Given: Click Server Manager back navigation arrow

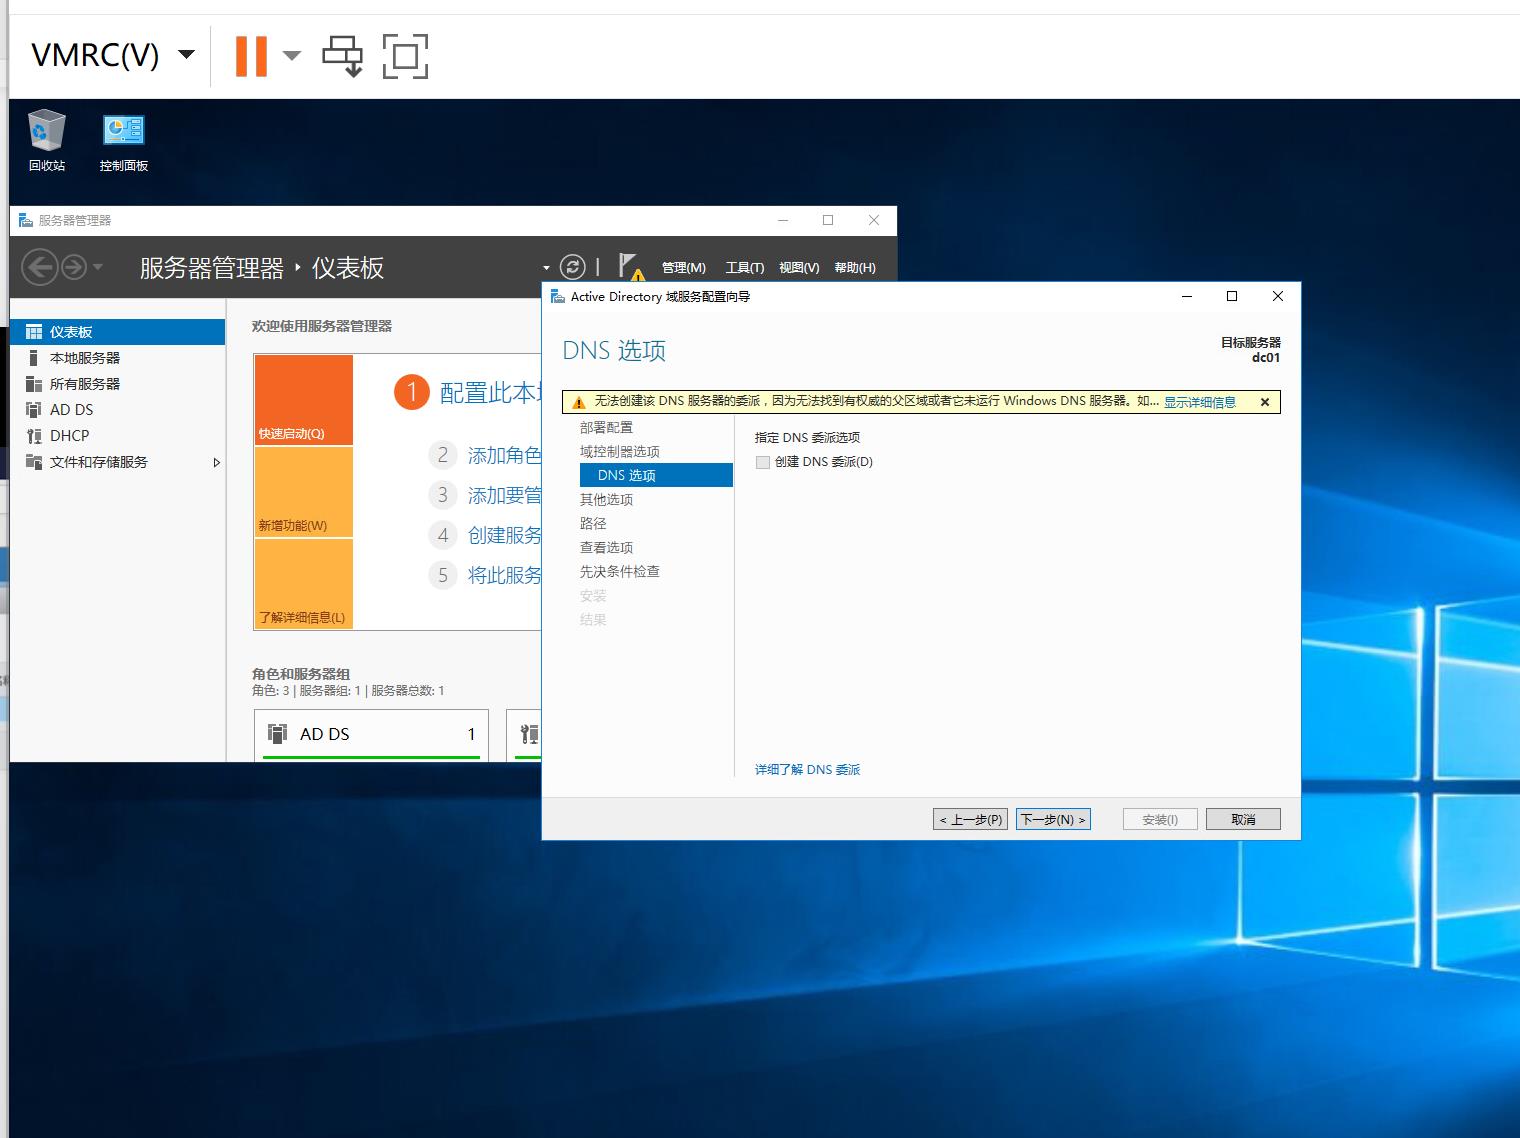Looking at the screenshot, I should point(39,267).
